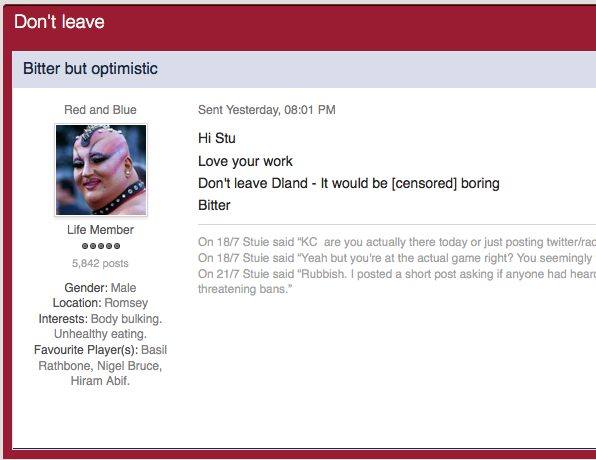Click the second 18/7 Stuie quote line
Screen dimensions: 596x460
(x=397, y=258)
